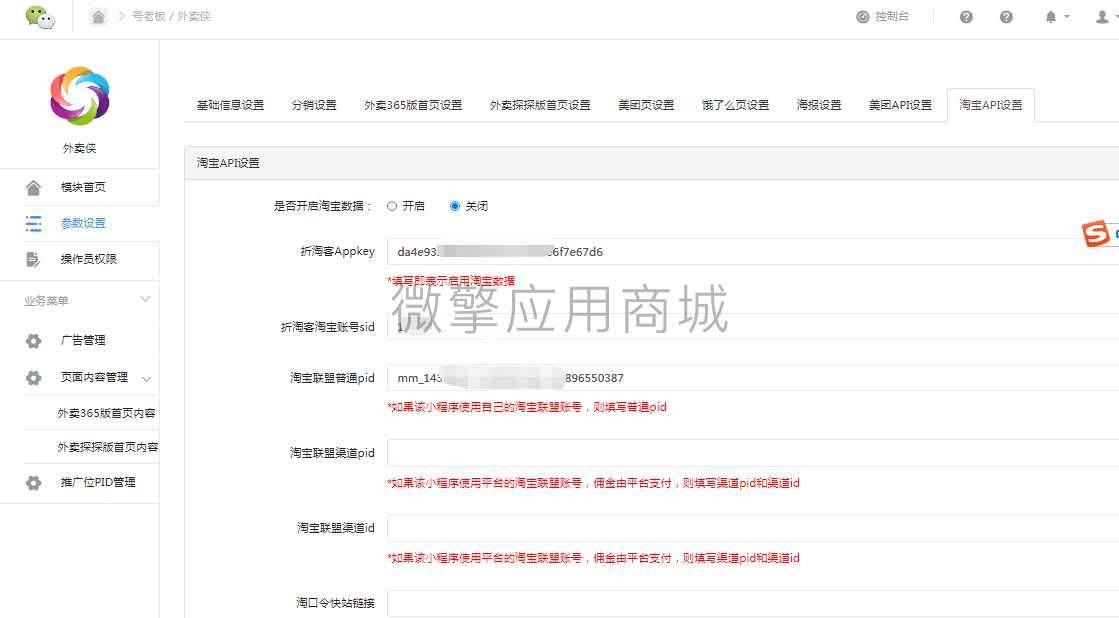Click the 淘口令快站链接 input field
1119x618 pixels.
(753, 604)
